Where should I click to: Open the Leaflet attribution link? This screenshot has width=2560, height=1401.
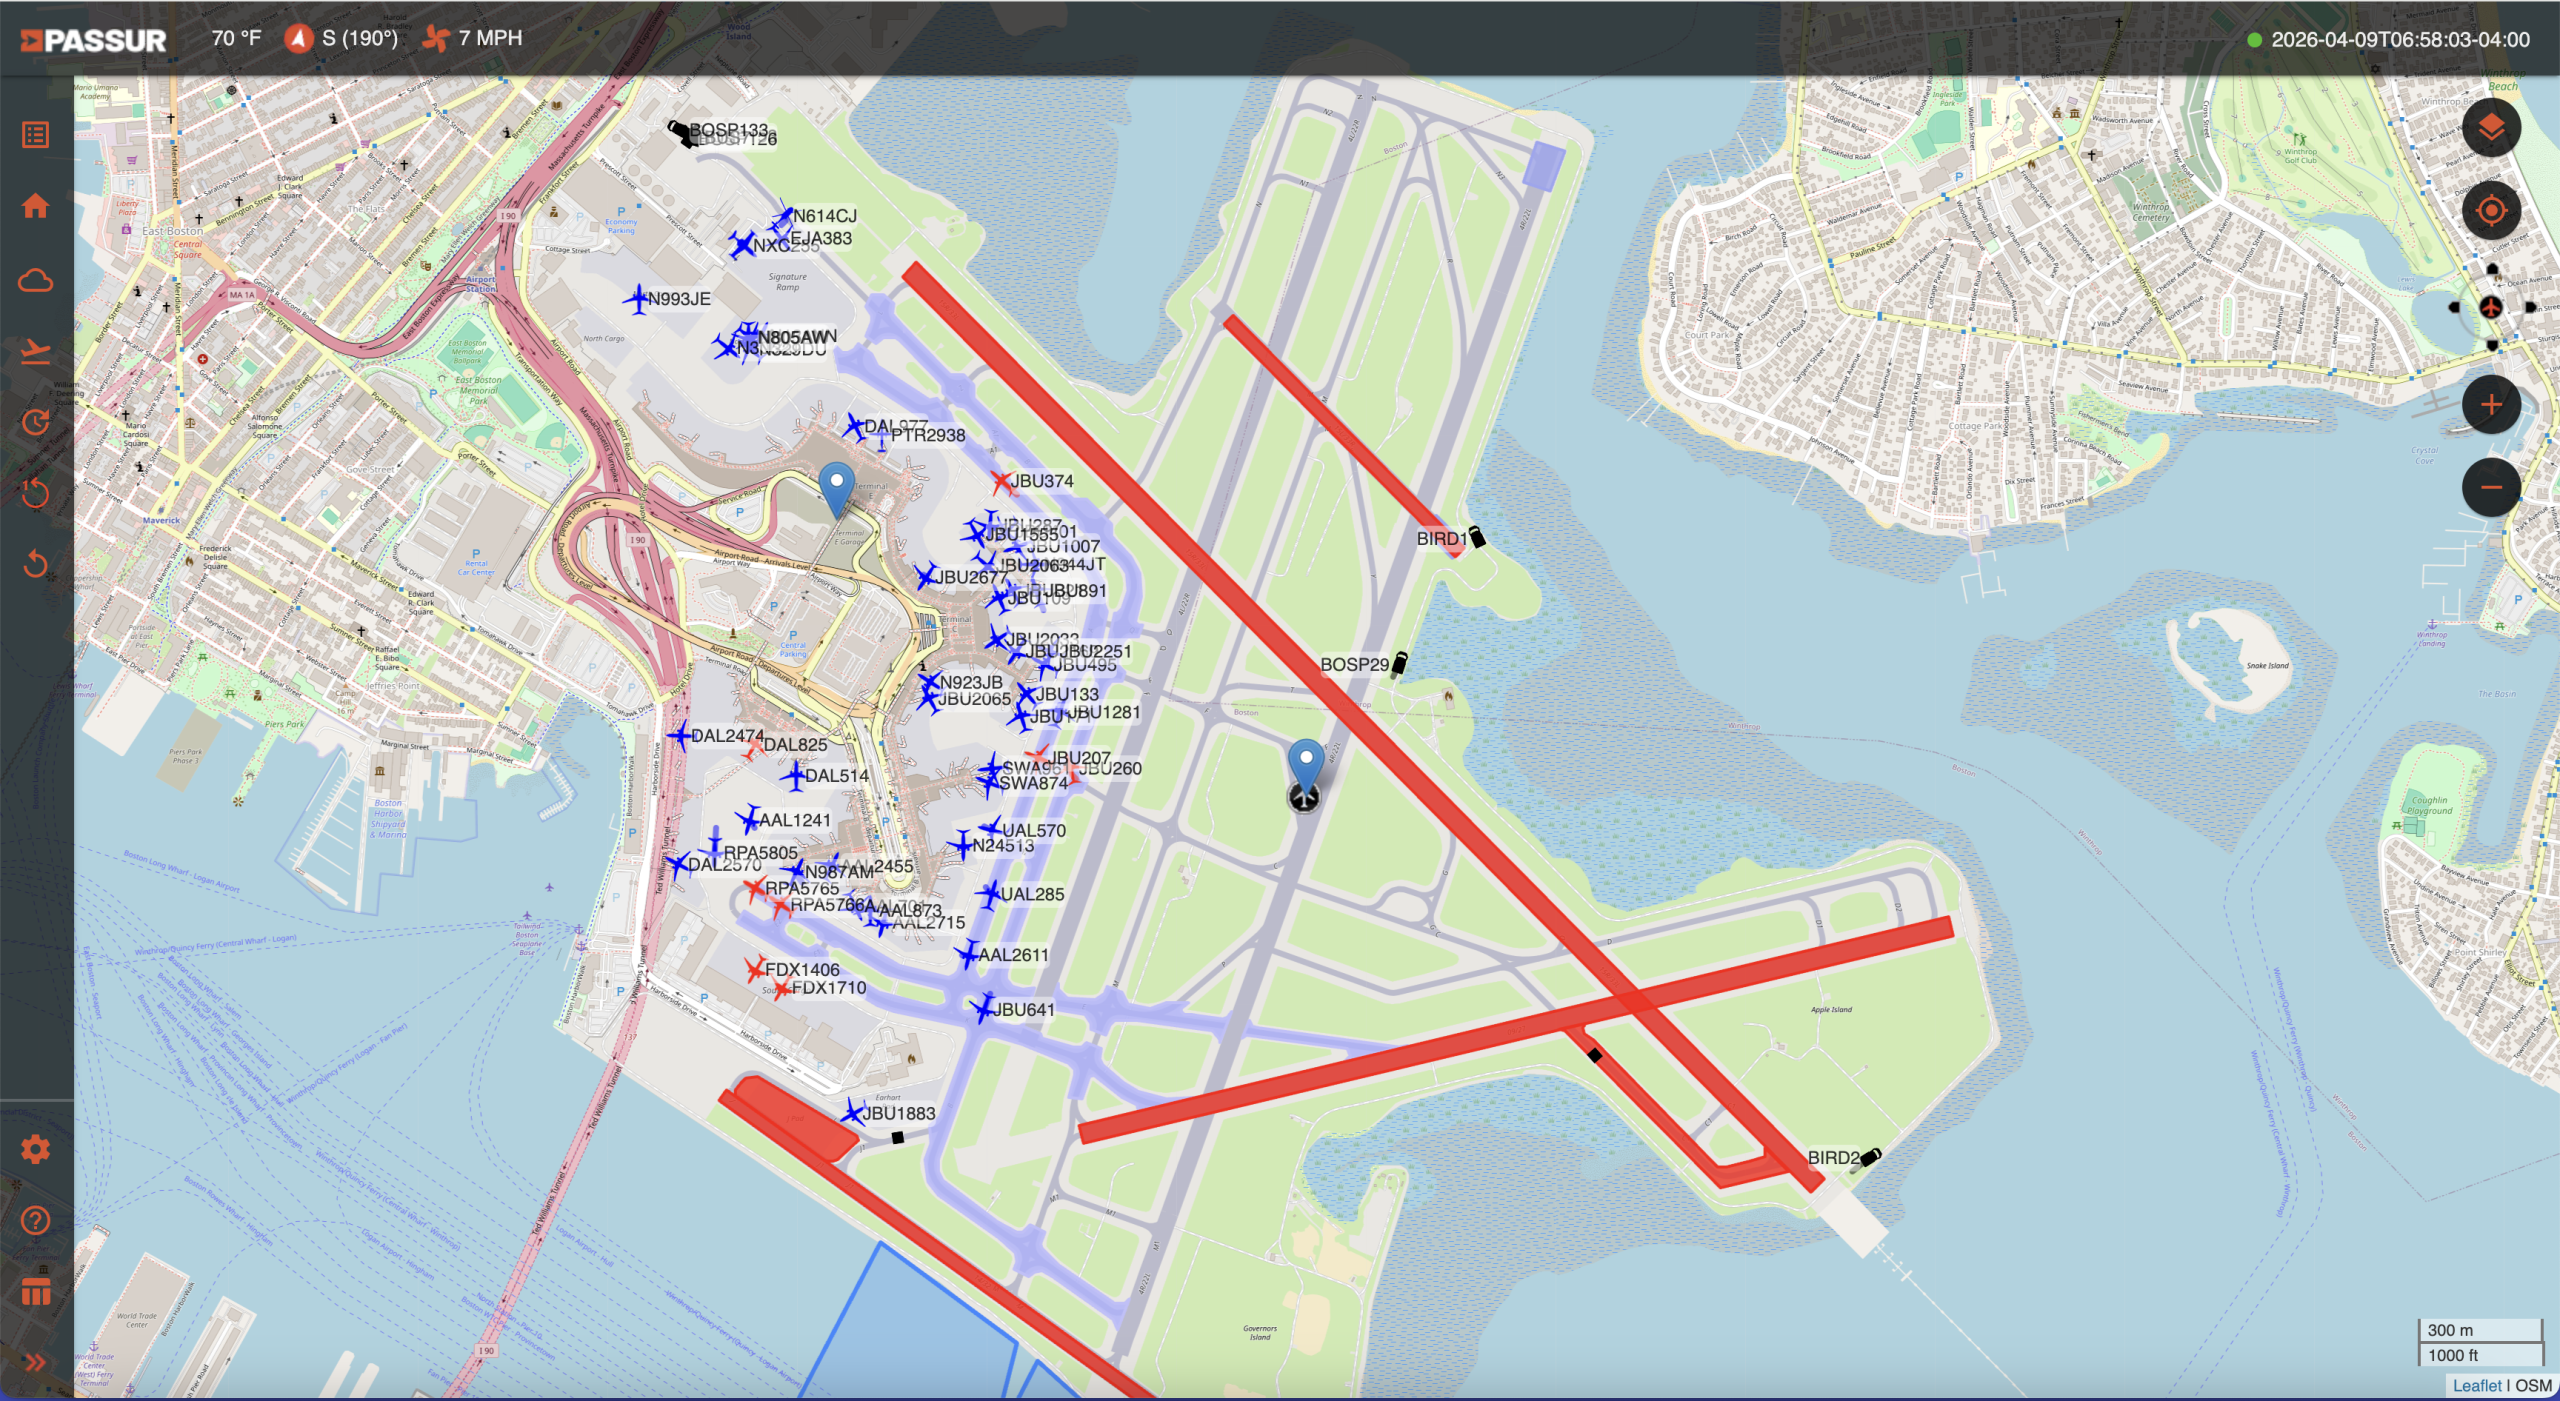tap(2476, 1385)
